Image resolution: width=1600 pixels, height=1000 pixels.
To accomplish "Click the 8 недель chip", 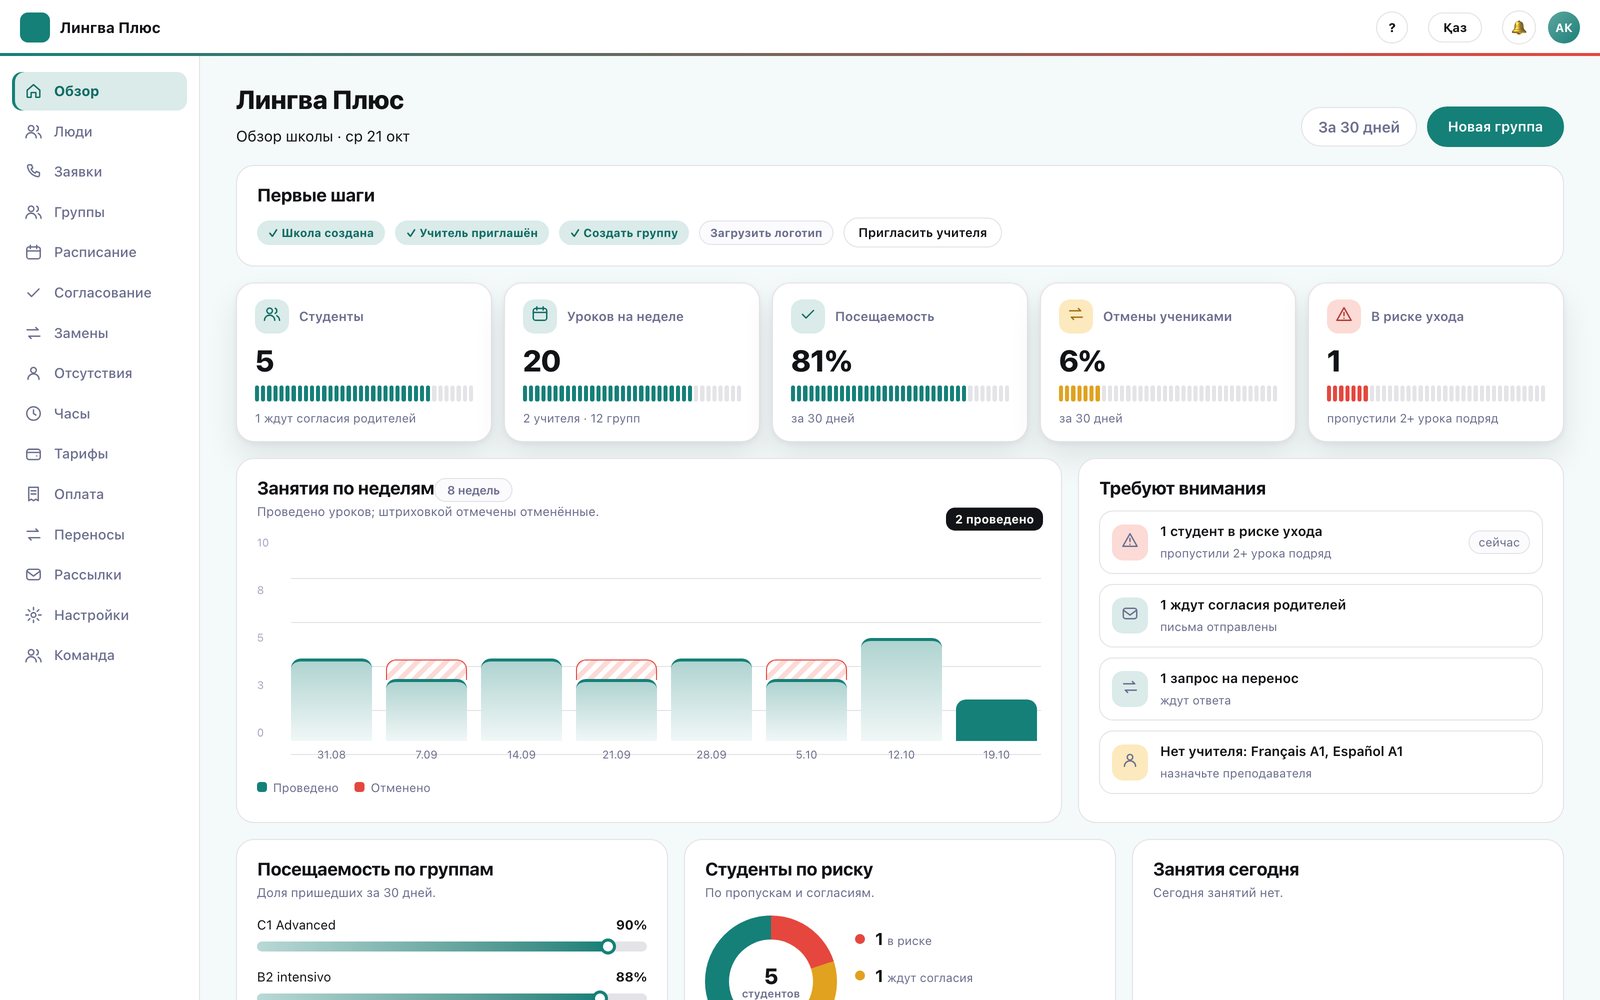I will pyautogui.click(x=473, y=490).
